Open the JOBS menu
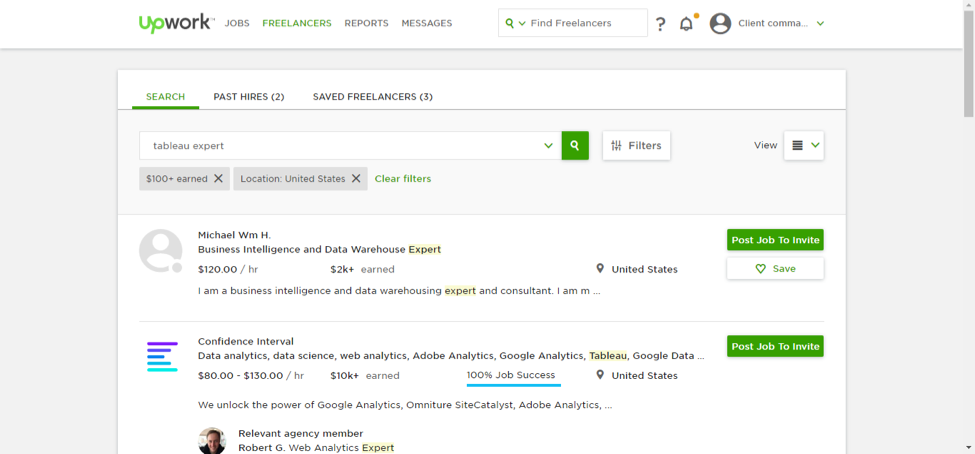This screenshot has height=454, width=975. click(237, 23)
